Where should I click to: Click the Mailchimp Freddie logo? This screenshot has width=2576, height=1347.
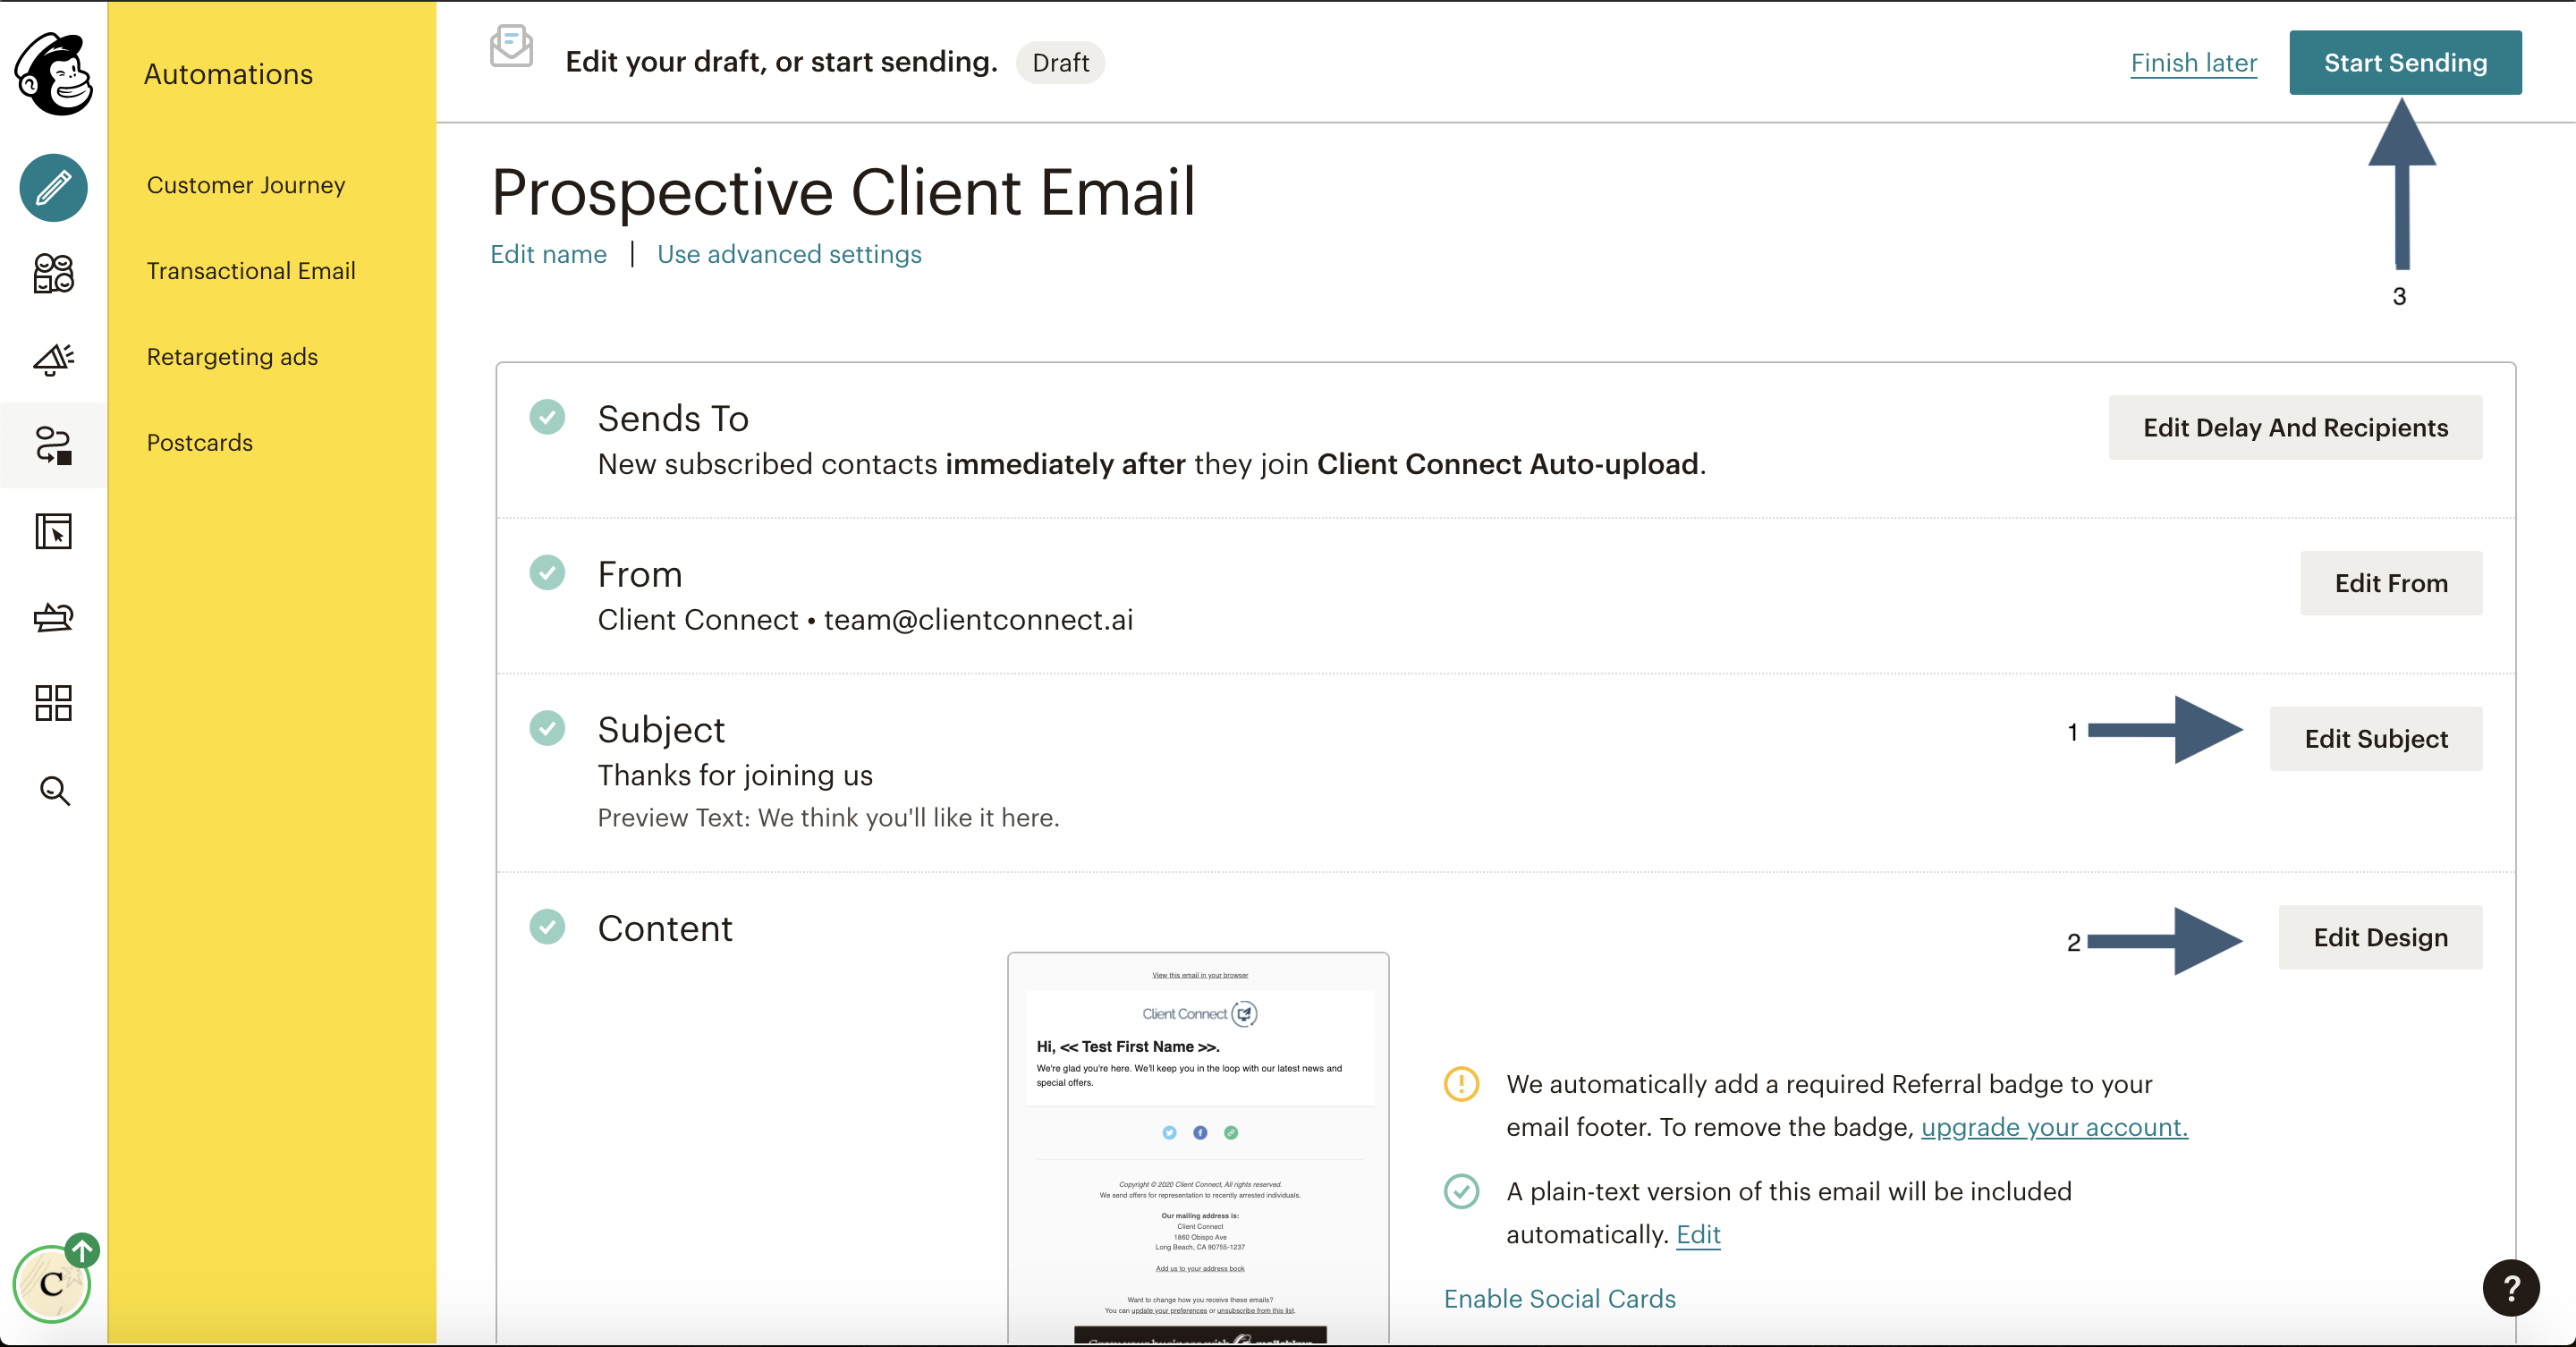click(54, 74)
